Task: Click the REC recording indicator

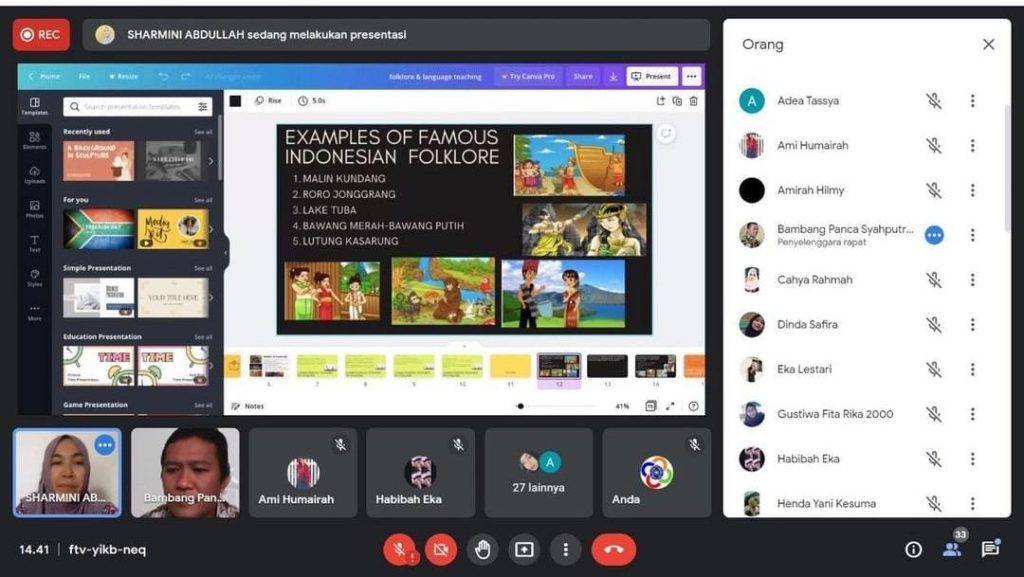Action: (x=41, y=34)
